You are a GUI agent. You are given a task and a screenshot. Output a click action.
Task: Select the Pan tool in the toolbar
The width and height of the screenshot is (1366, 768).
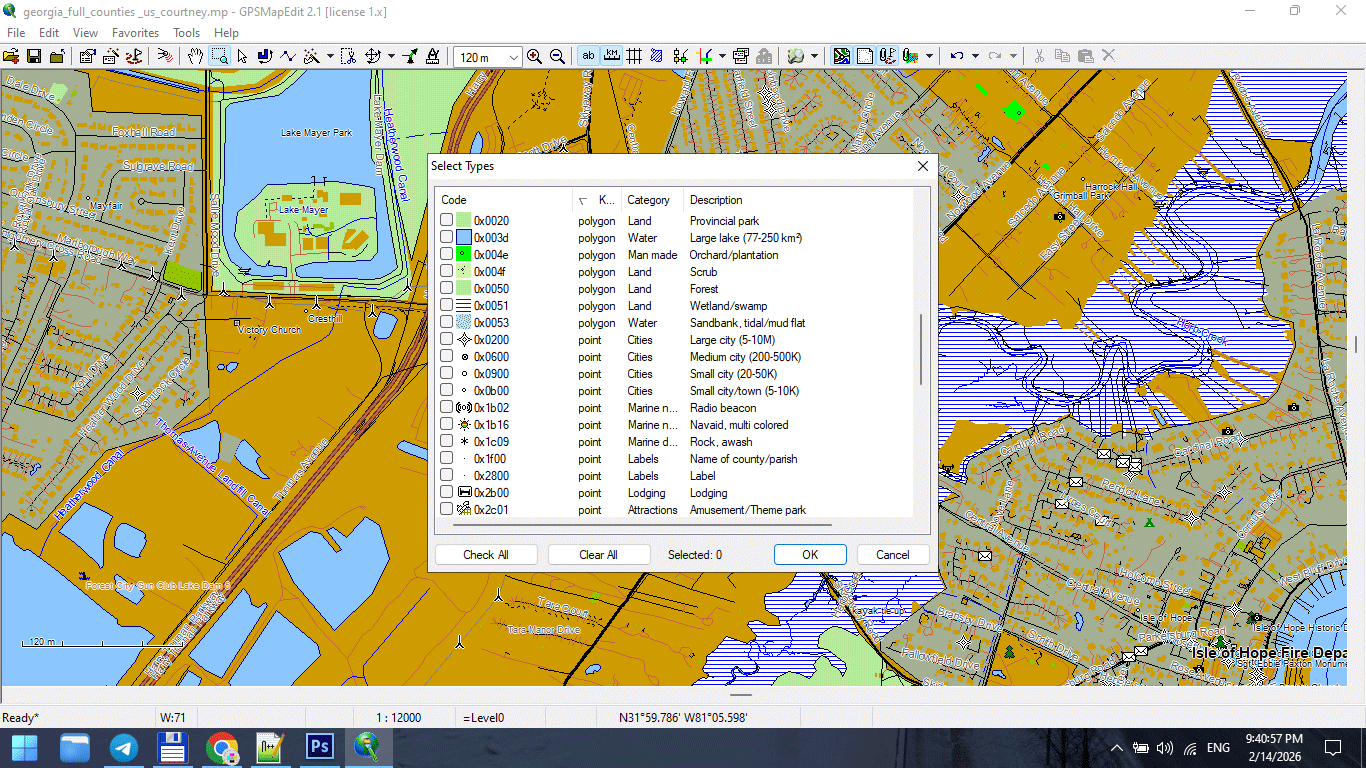pos(193,56)
